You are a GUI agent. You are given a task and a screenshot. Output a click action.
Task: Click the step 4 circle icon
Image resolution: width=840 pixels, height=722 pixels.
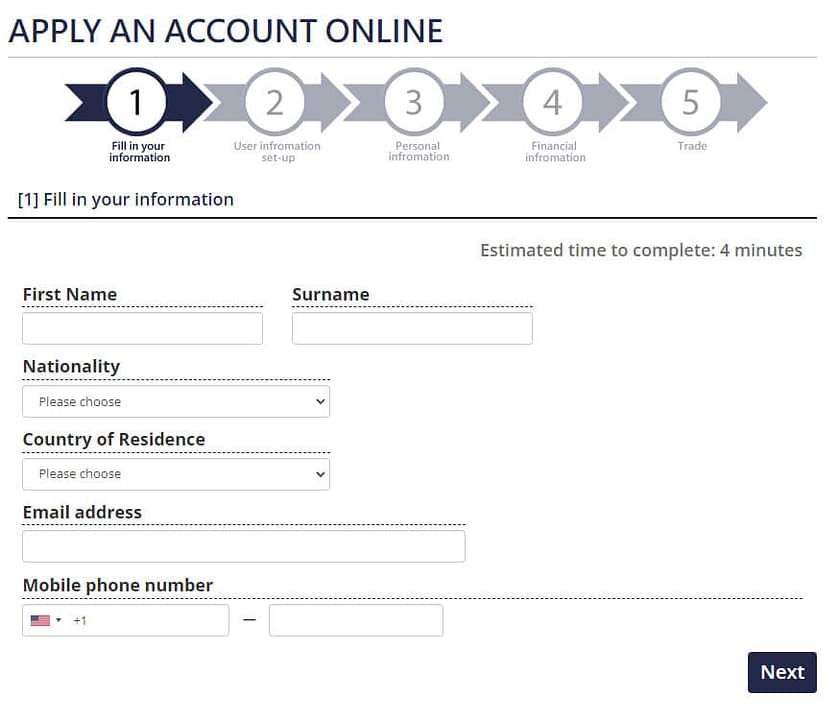(x=552, y=102)
